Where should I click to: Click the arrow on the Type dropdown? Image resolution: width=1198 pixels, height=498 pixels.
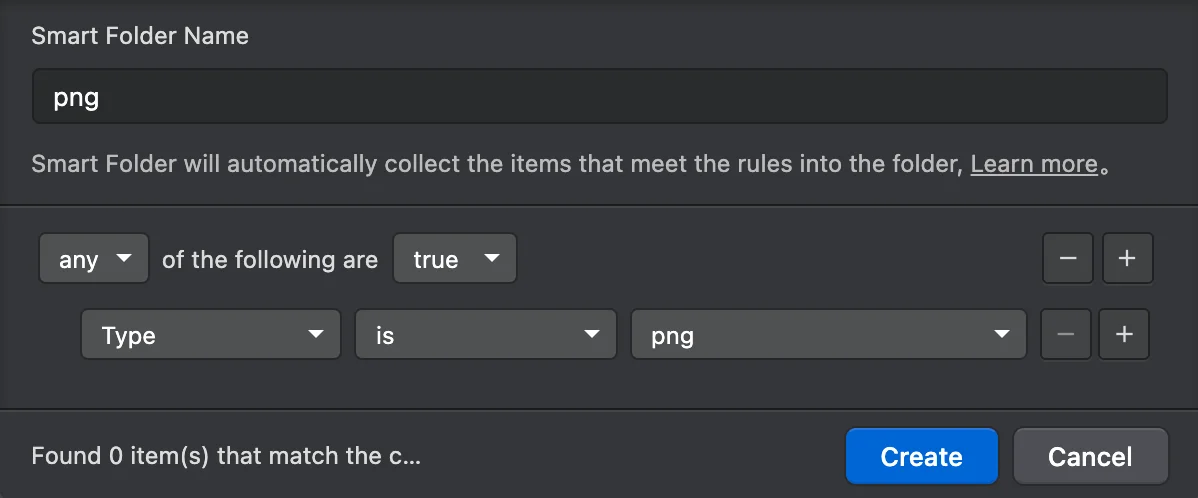tap(315, 335)
